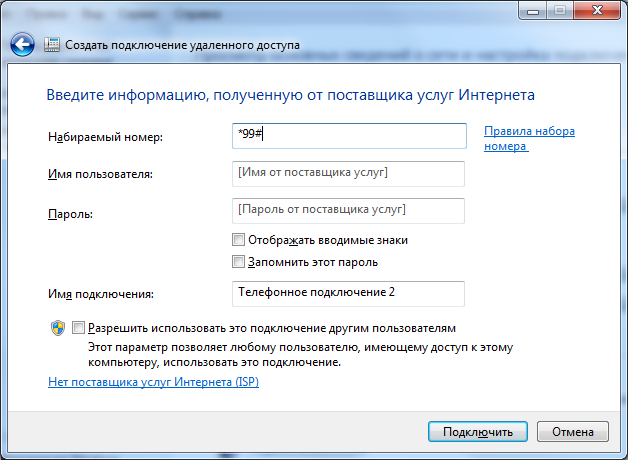Screen dimensions: 628x460
Task: Select the 'Имя подключения' text field
Action: pos(348,294)
